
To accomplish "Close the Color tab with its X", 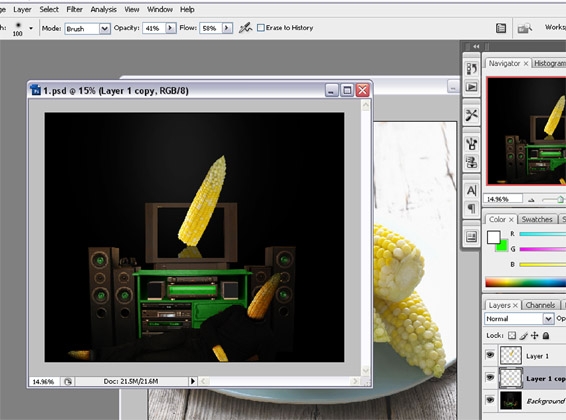I will (511, 219).
